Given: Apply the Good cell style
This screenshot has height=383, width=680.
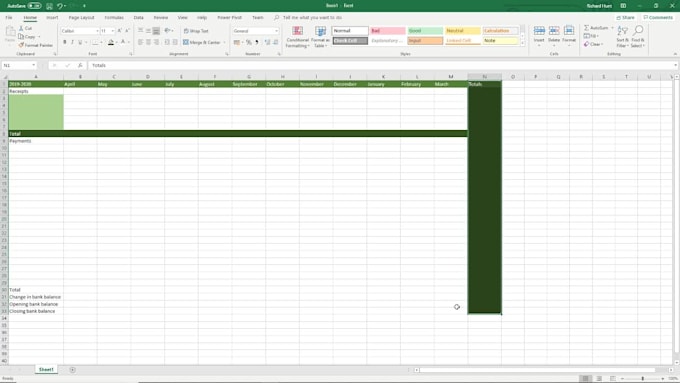Looking at the screenshot, I should click(x=425, y=30).
